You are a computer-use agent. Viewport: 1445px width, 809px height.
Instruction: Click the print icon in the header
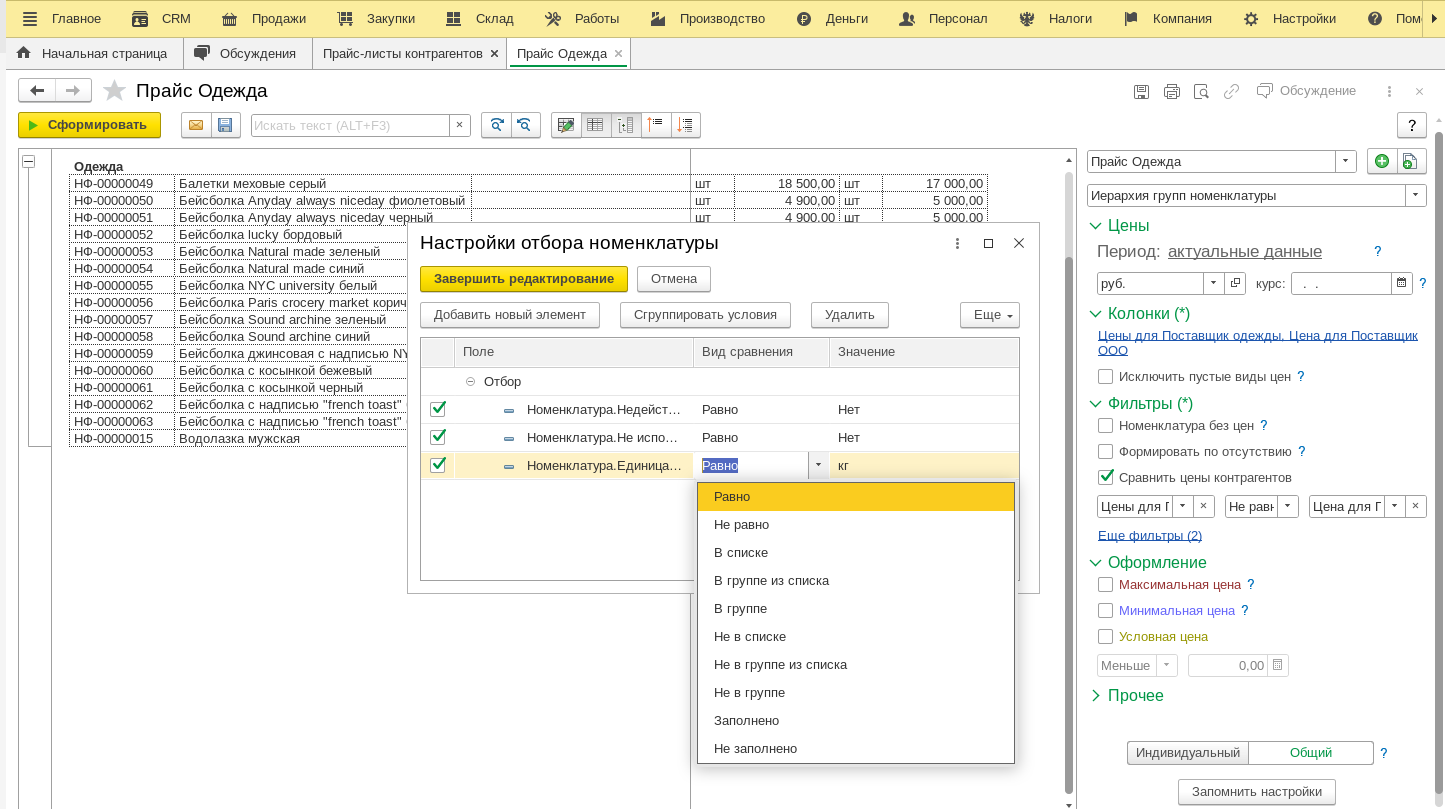[x=1171, y=91]
